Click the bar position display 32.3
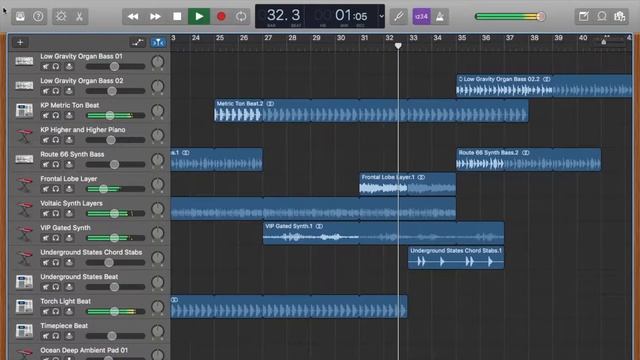 point(283,16)
